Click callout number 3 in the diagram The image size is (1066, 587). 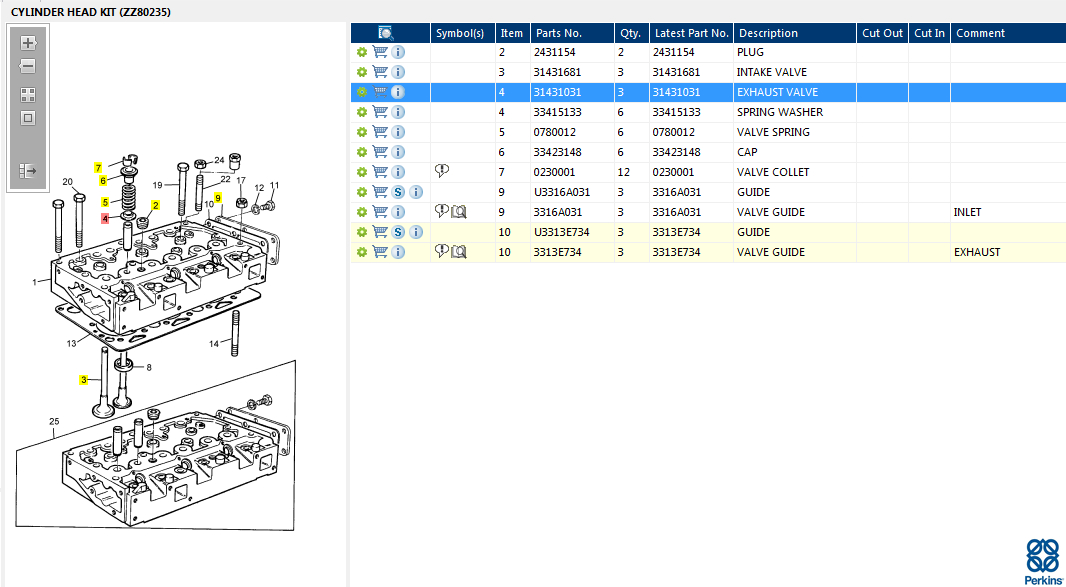(85, 380)
